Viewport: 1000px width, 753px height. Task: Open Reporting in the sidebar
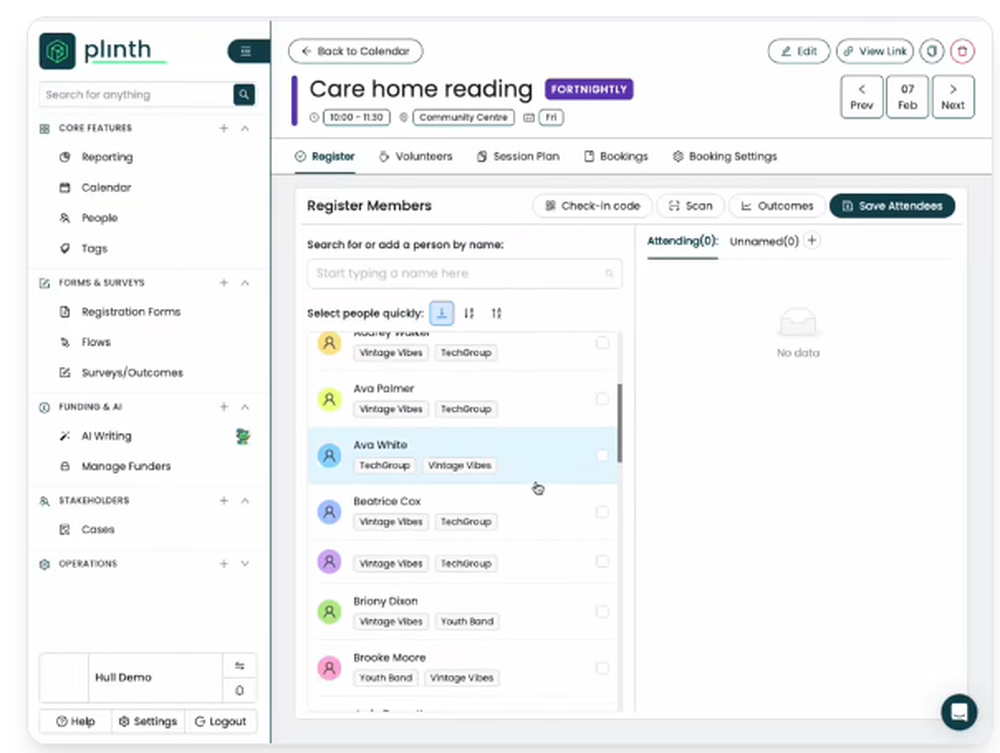click(107, 157)
